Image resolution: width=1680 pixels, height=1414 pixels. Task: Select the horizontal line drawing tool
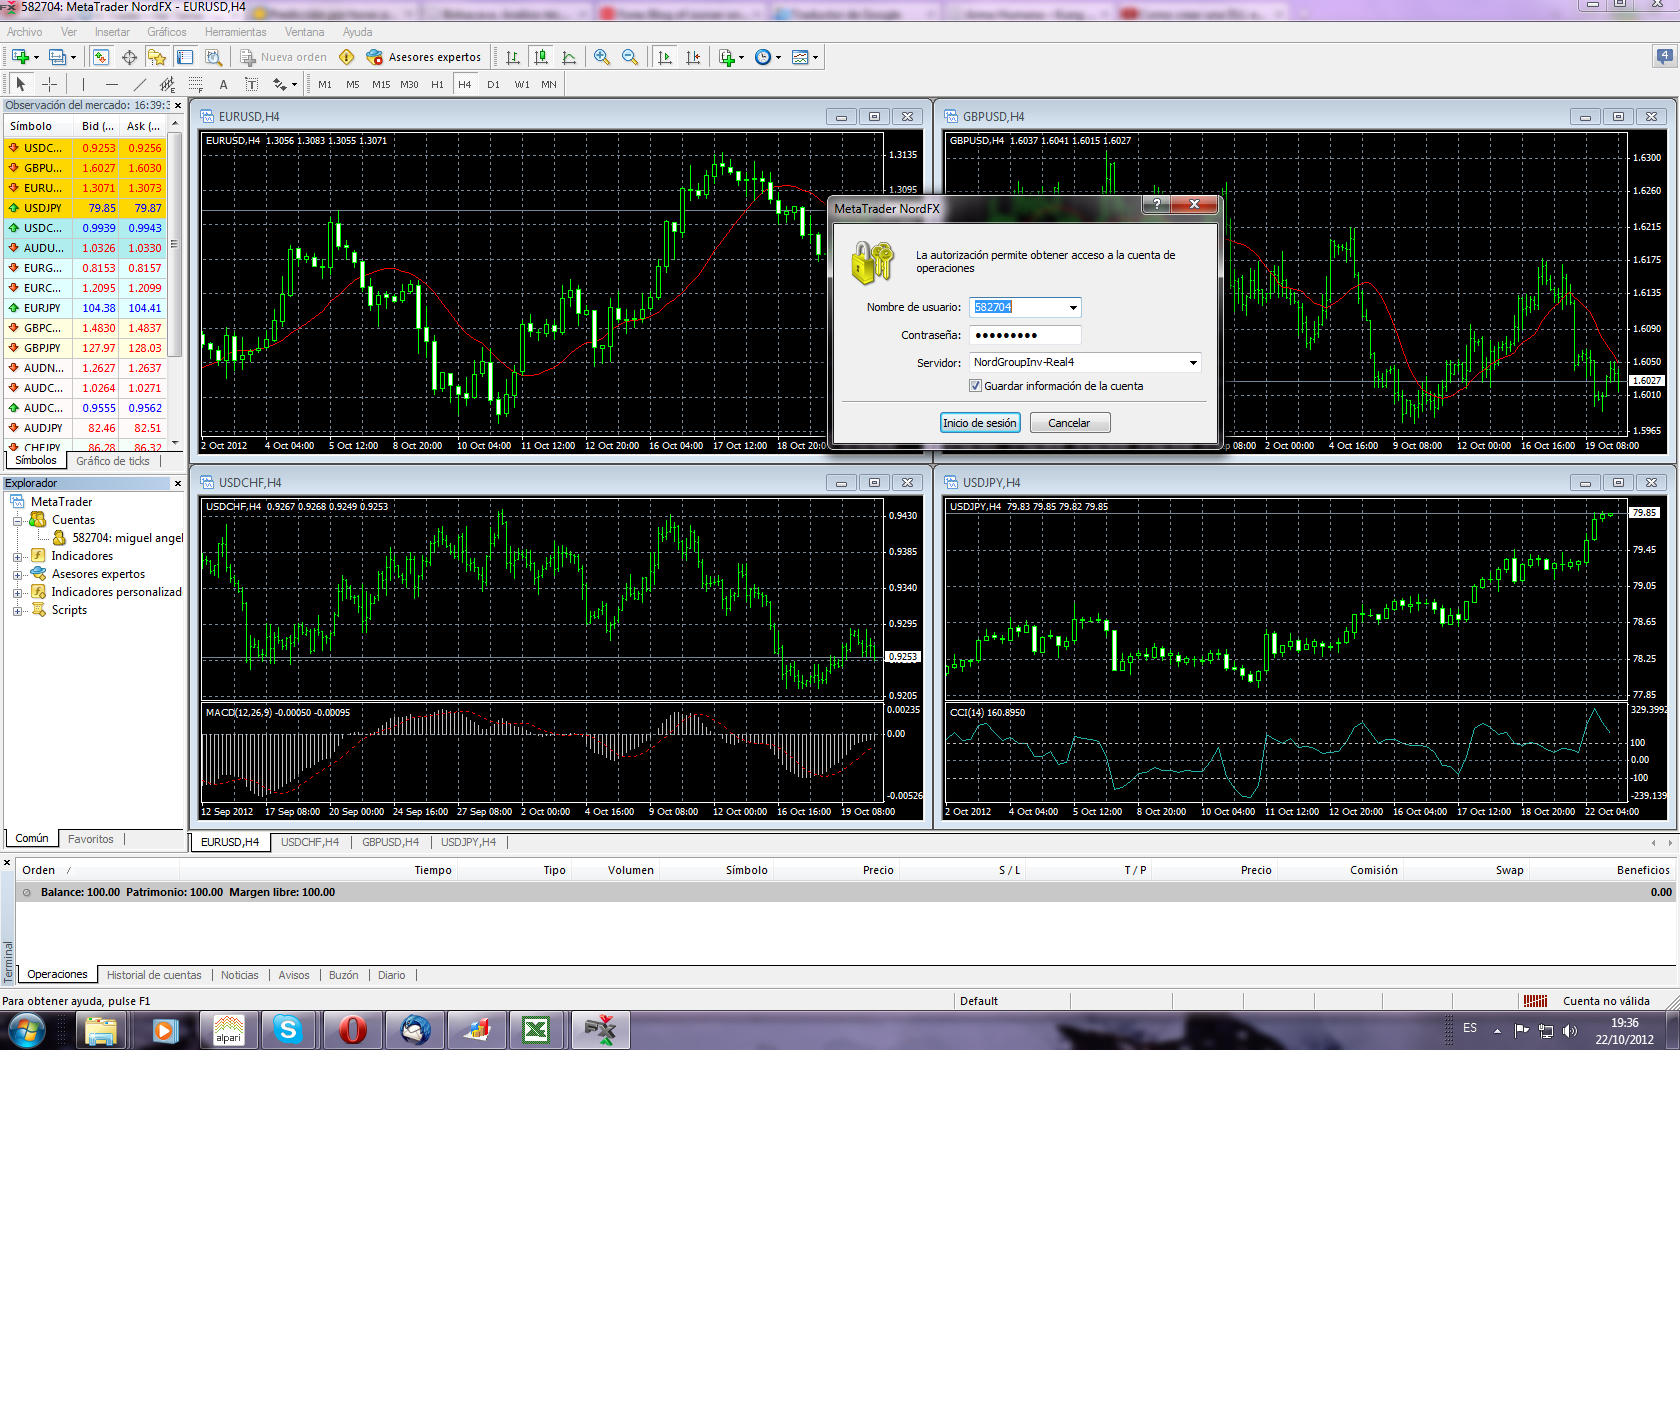(x=111, y=84)
